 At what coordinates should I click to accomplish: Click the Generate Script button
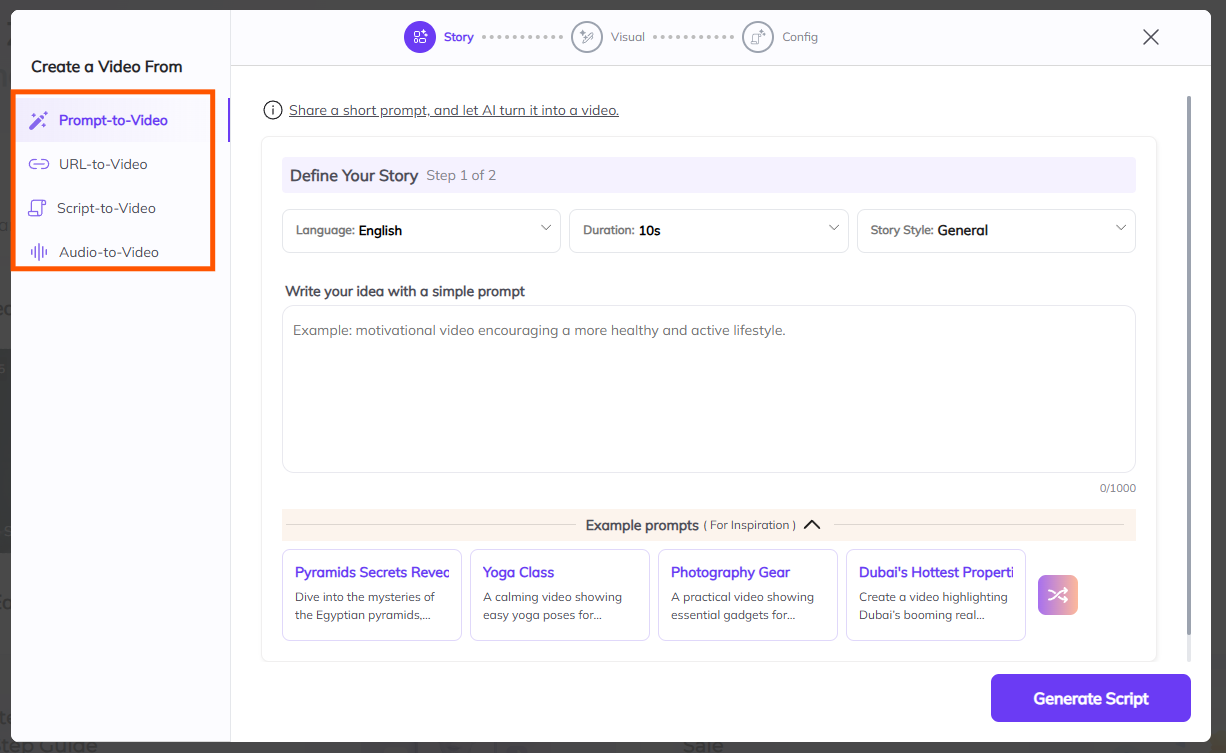1091,698
